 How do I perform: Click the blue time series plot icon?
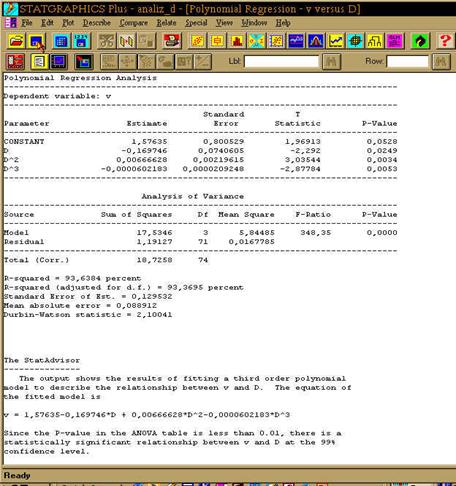(296, 41)
